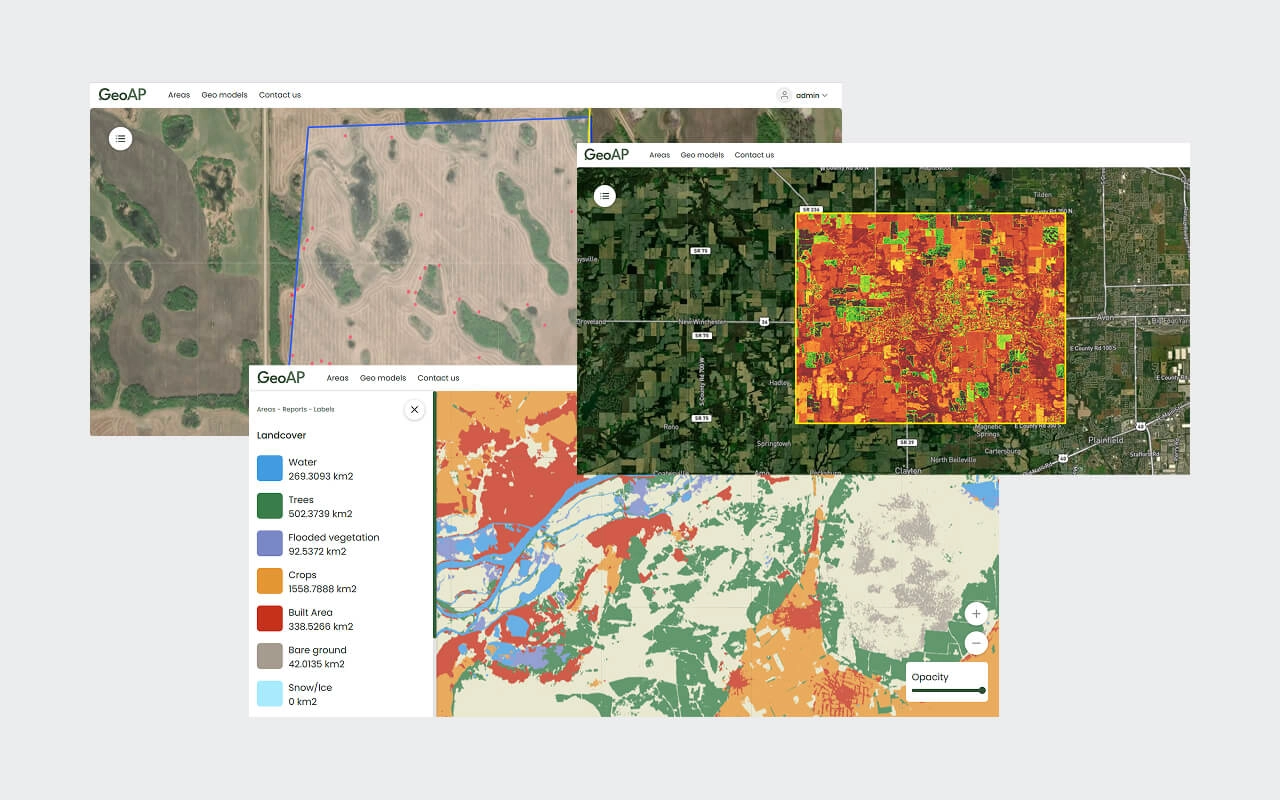Screen dimensions: 1280x800
Task: Open Areas in the top-left navigation bar
Action: (179, 95)
